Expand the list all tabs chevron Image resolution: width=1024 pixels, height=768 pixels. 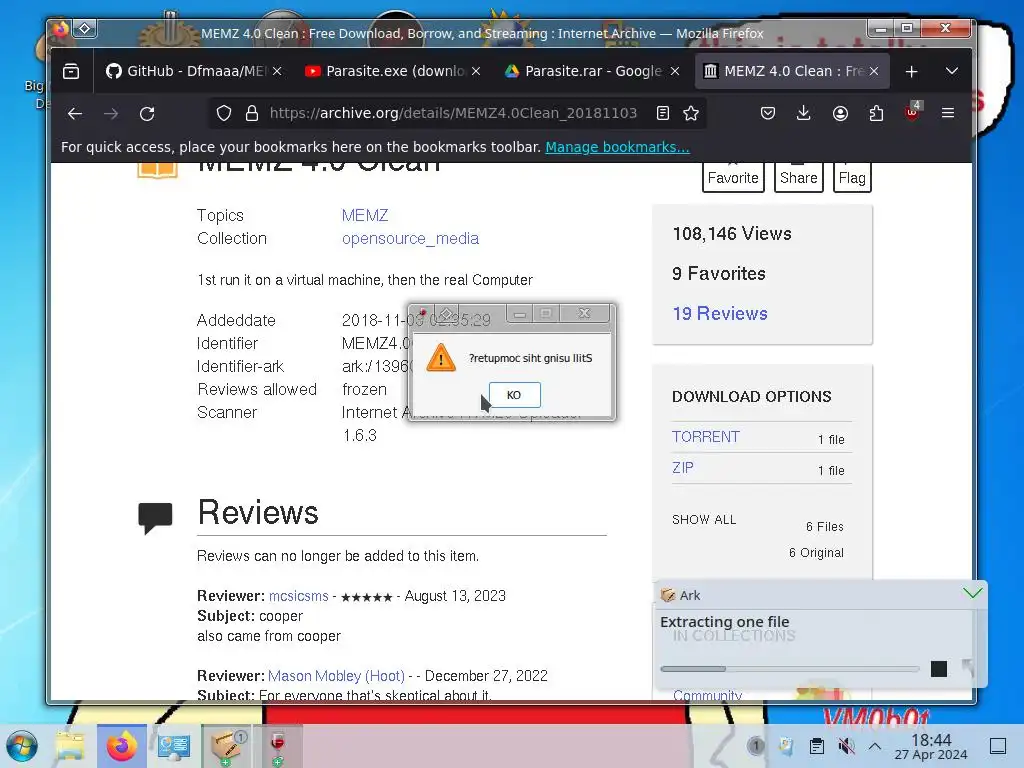[x=952, y=71]
